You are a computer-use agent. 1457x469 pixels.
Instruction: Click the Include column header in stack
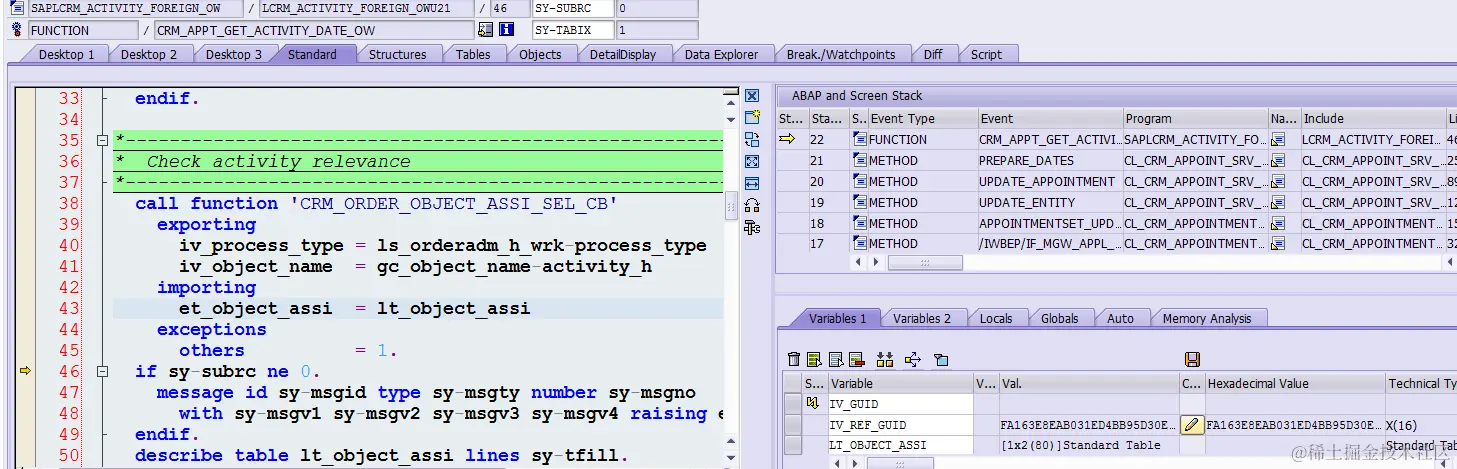pos(1372,118)
